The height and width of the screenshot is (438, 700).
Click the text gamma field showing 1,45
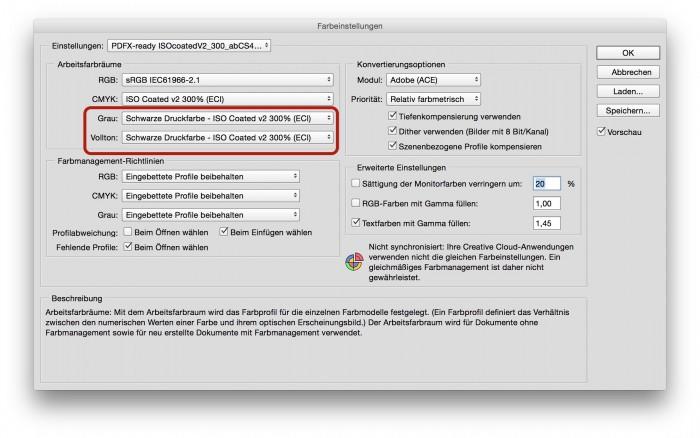point(546,223)
